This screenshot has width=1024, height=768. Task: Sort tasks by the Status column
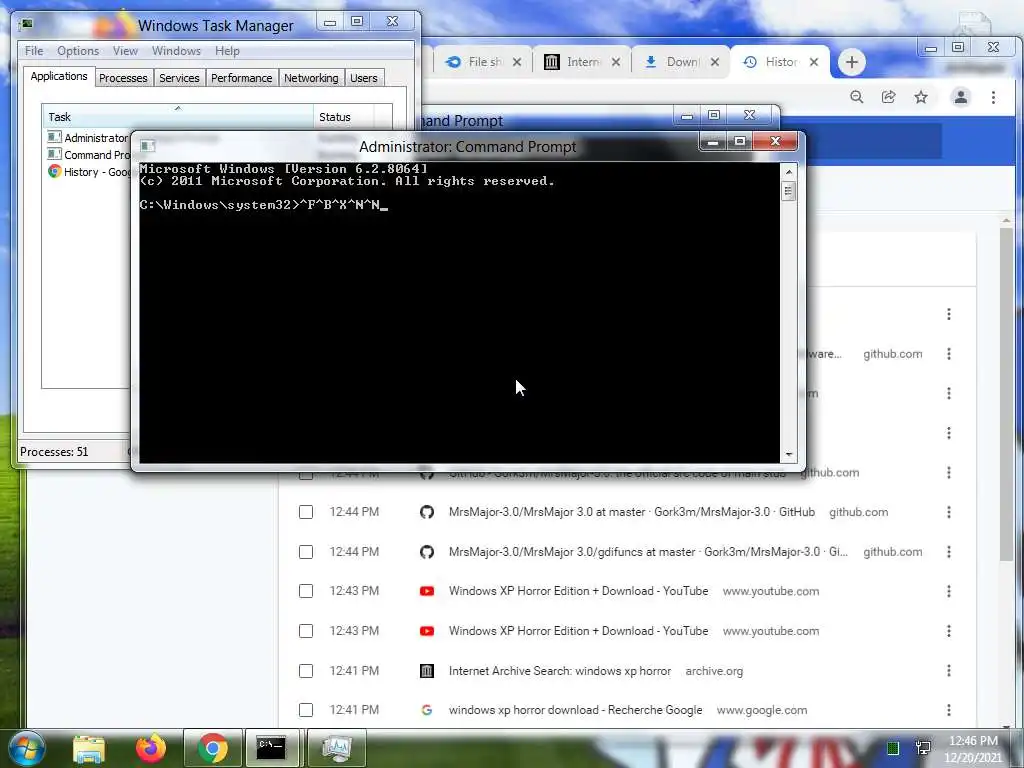click(x=345, y=117)
